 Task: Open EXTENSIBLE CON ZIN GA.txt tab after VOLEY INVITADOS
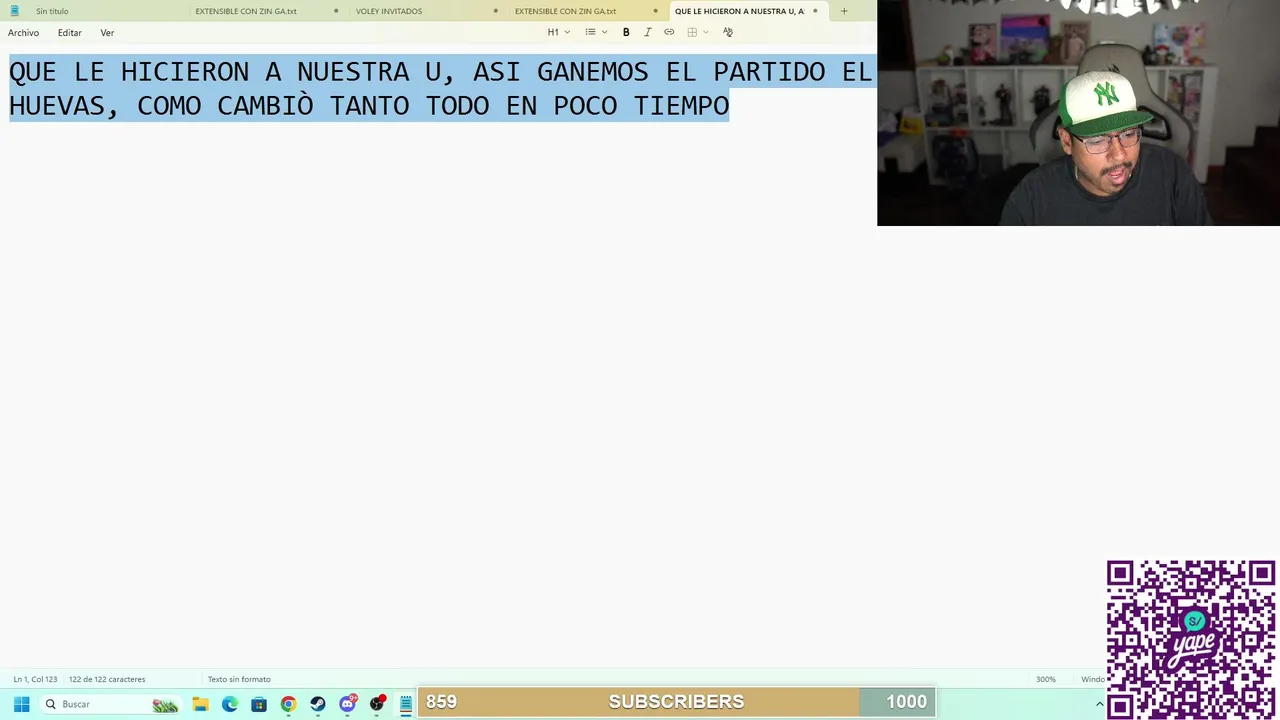[565, 11]
